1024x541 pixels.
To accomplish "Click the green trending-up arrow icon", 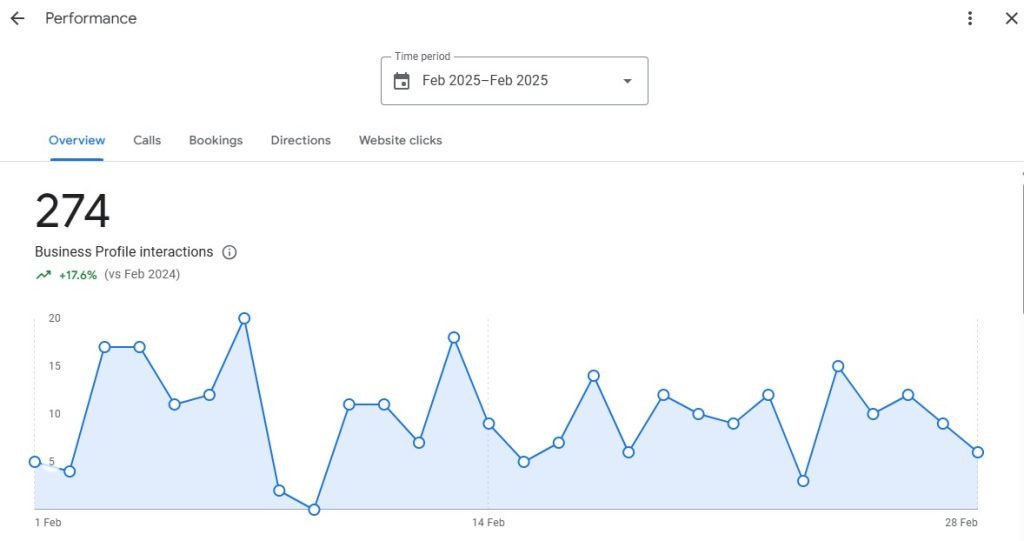I will pyautogui.click(x=43, y=275).
